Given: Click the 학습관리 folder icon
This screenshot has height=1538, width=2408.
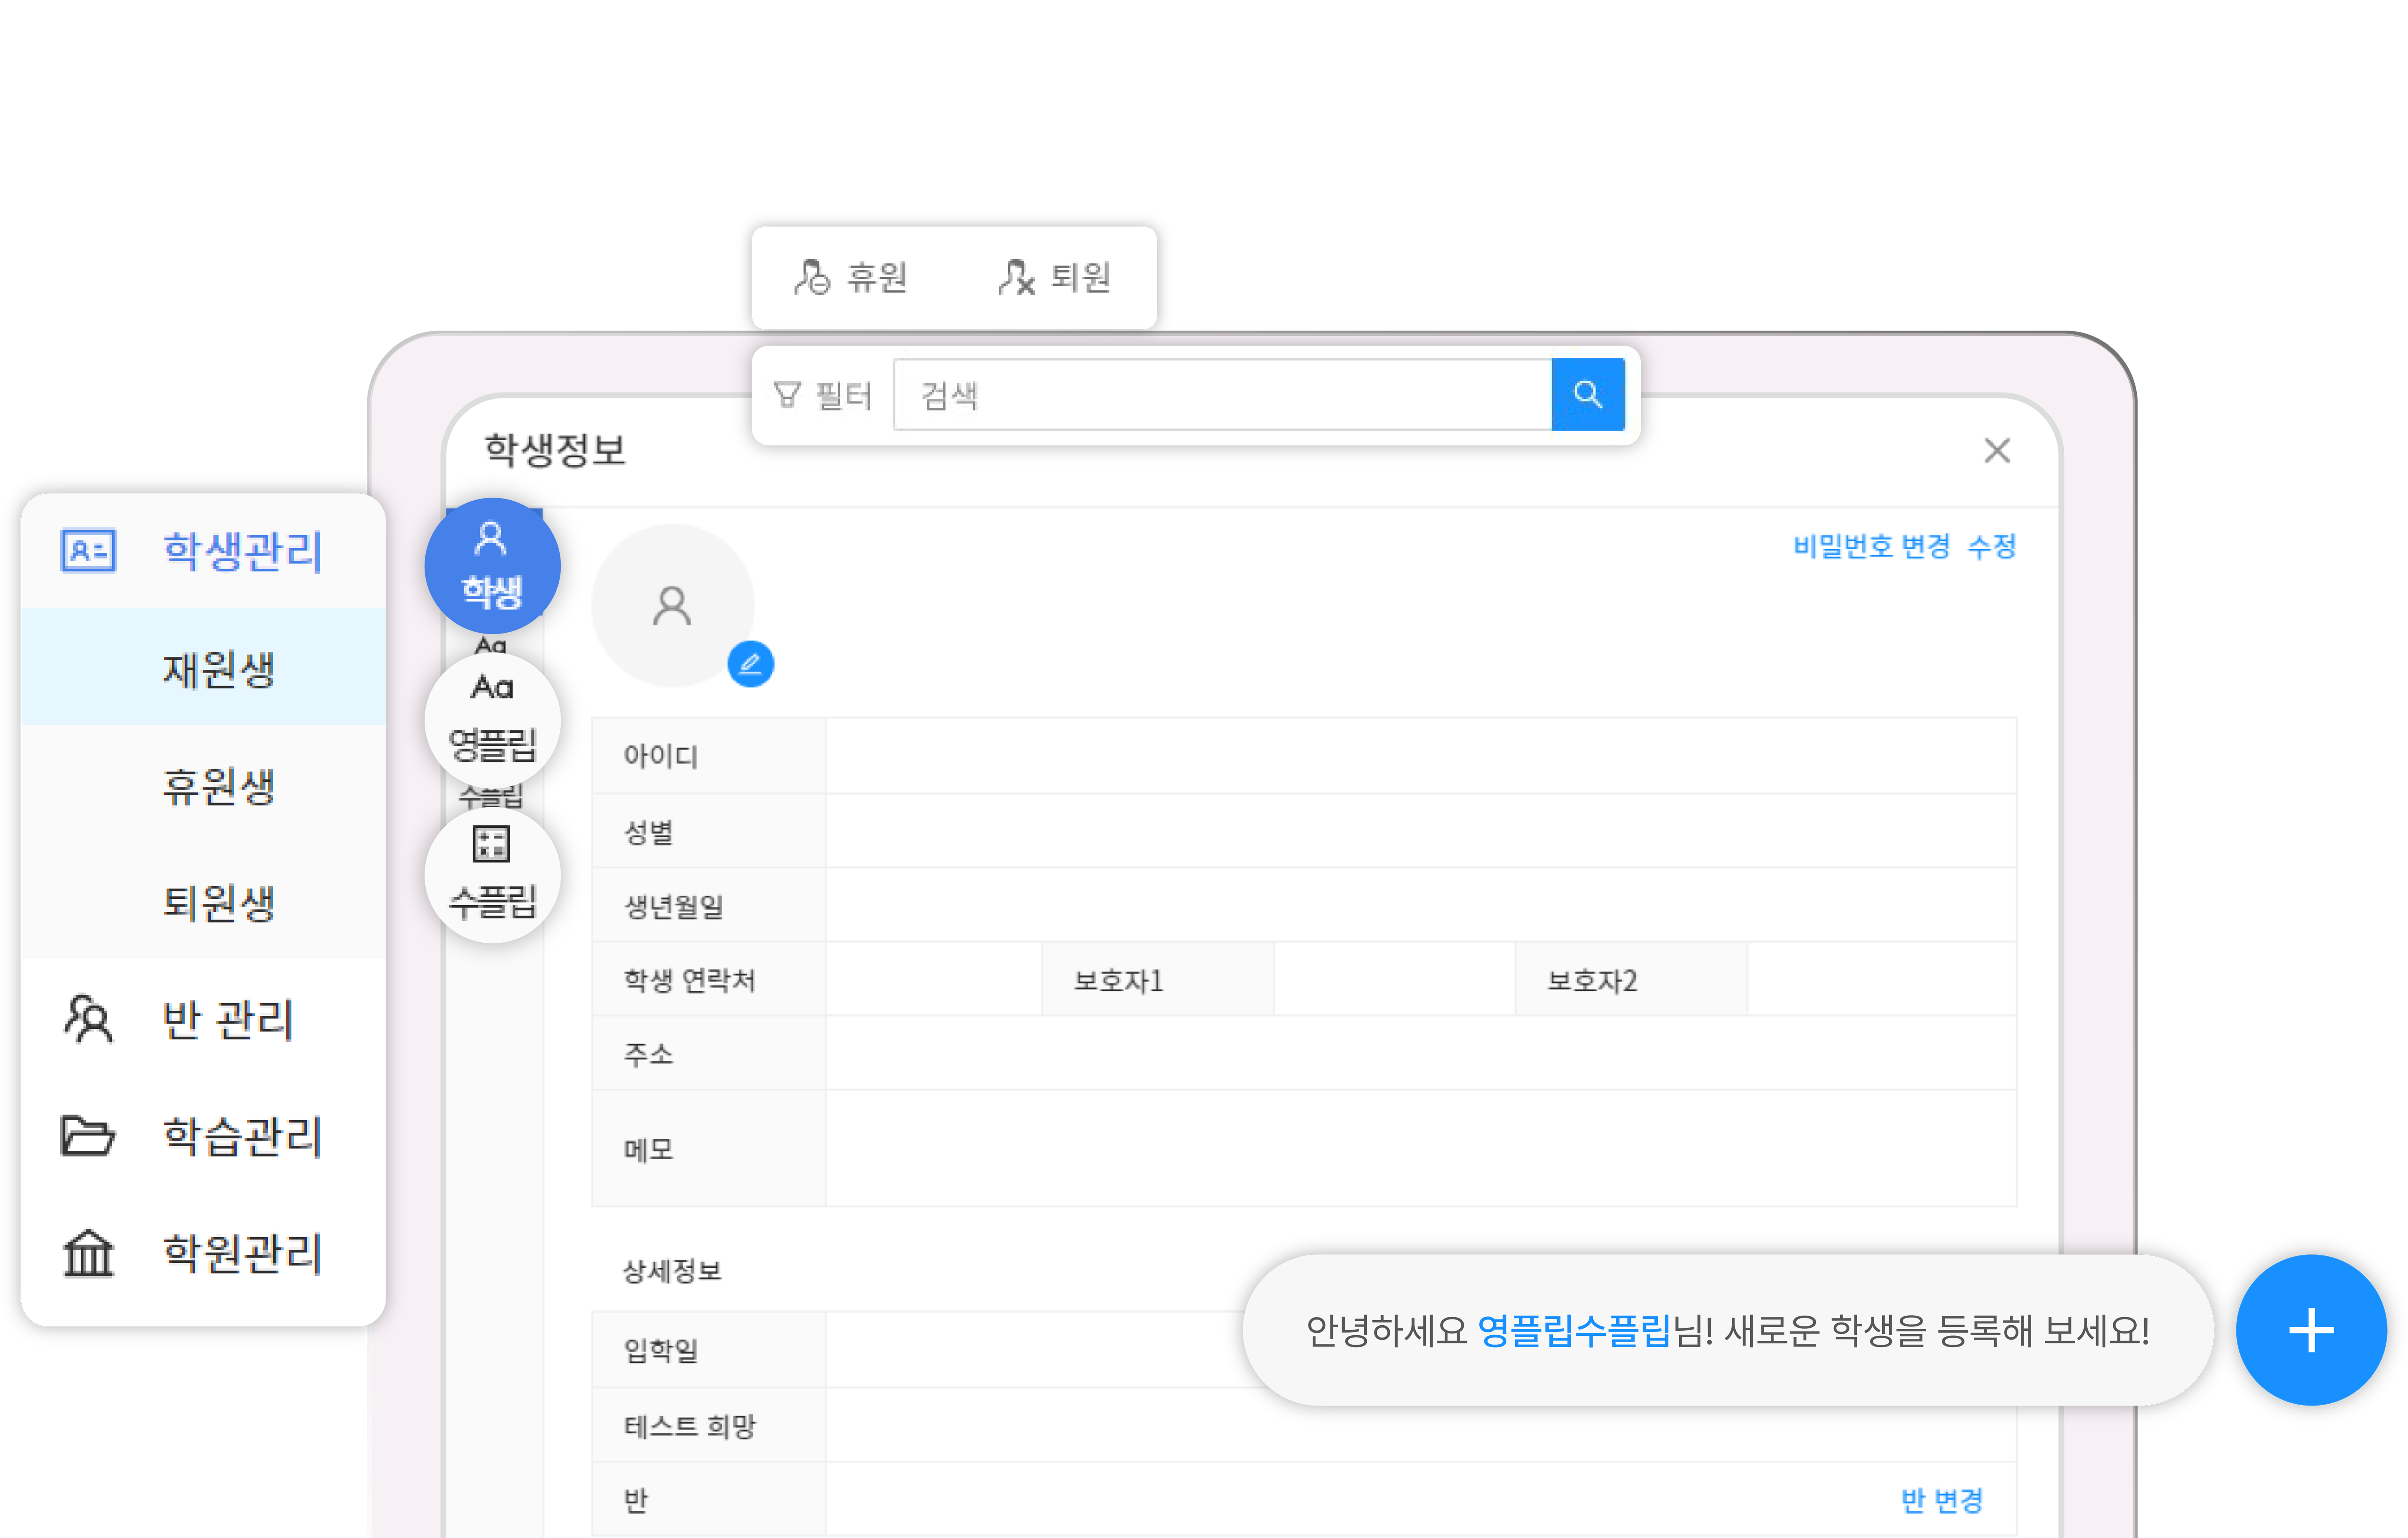Looking at the screenshot, I should pos(88,1136).
